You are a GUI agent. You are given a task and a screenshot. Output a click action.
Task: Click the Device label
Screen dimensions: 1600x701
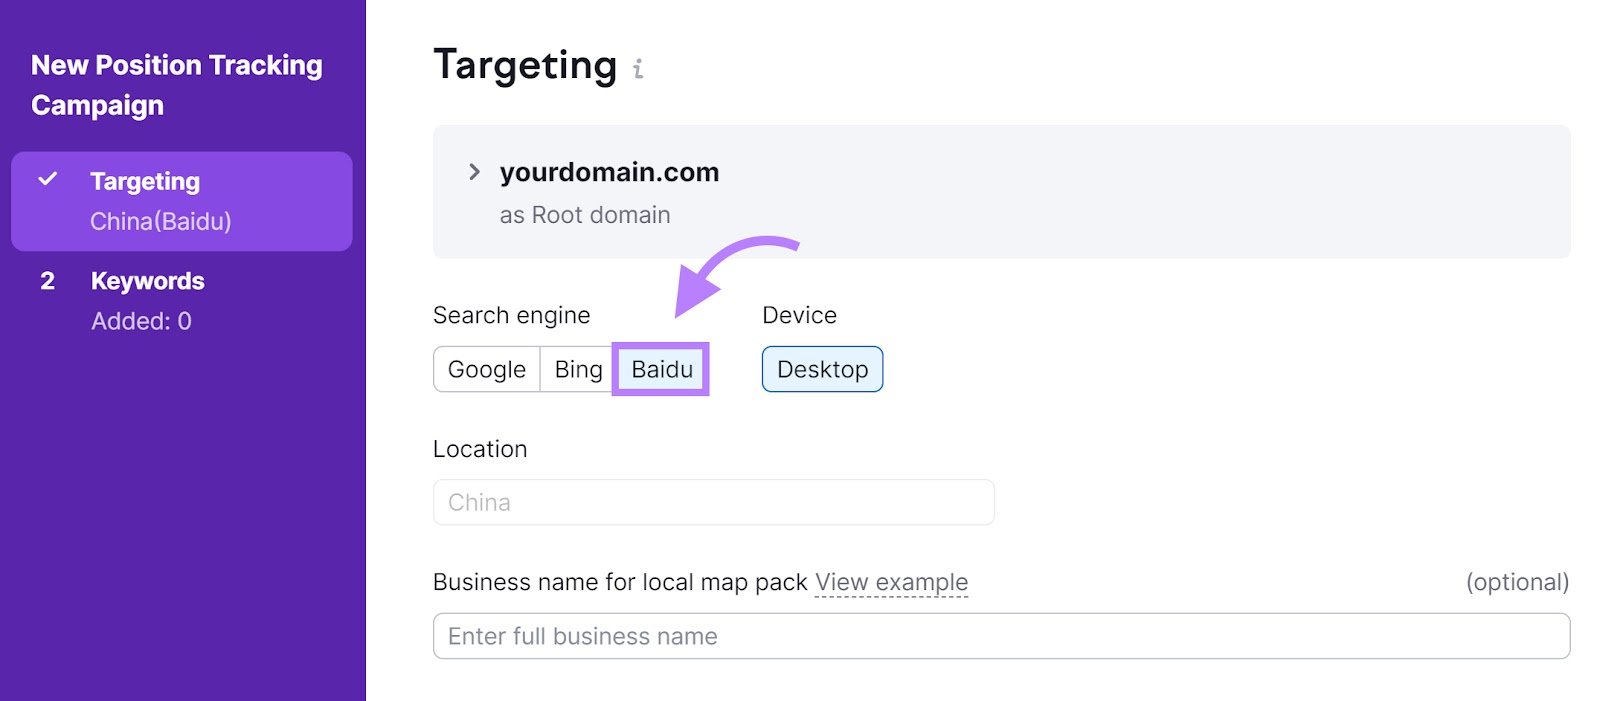799,315
